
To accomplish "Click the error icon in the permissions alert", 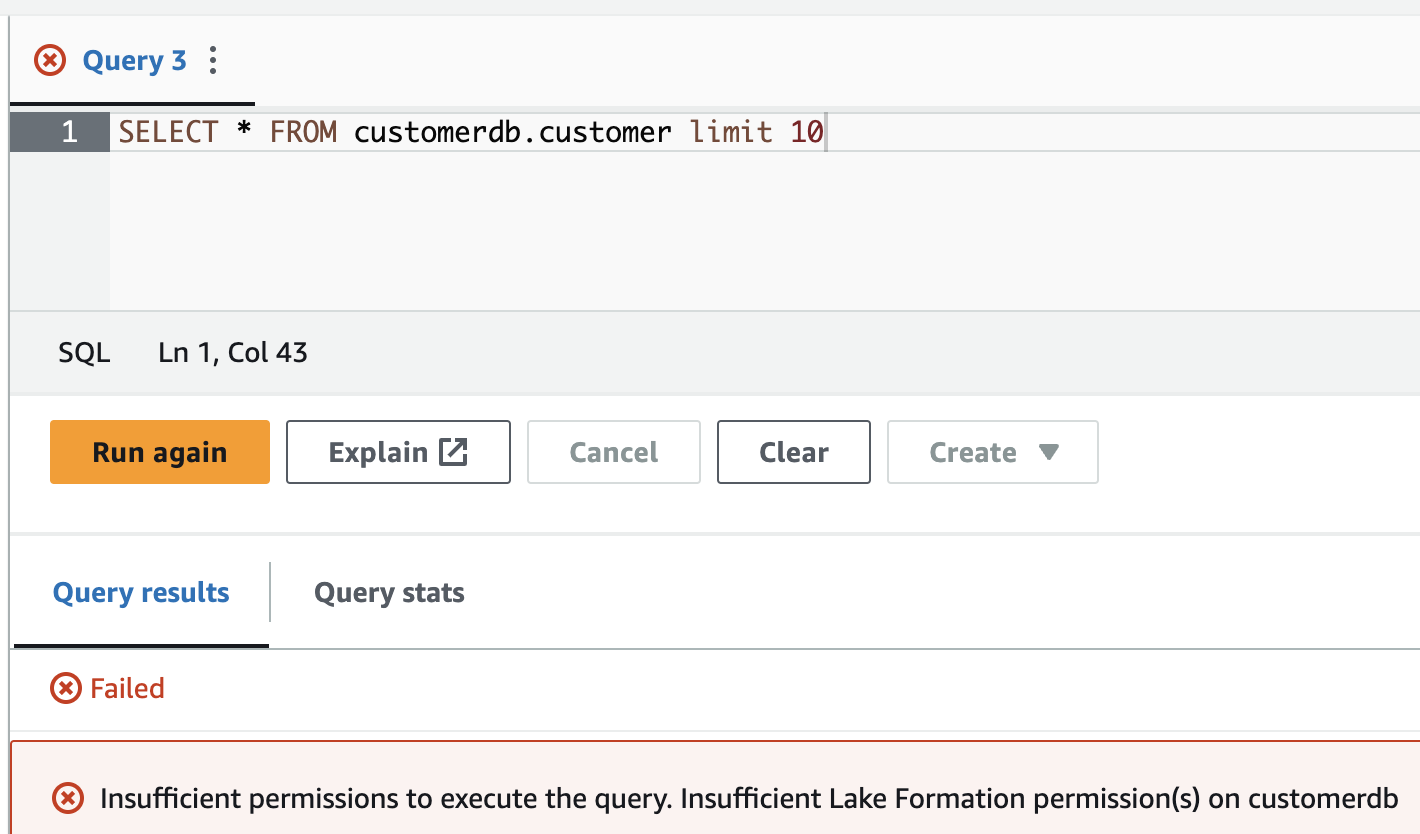I will 67,798.
